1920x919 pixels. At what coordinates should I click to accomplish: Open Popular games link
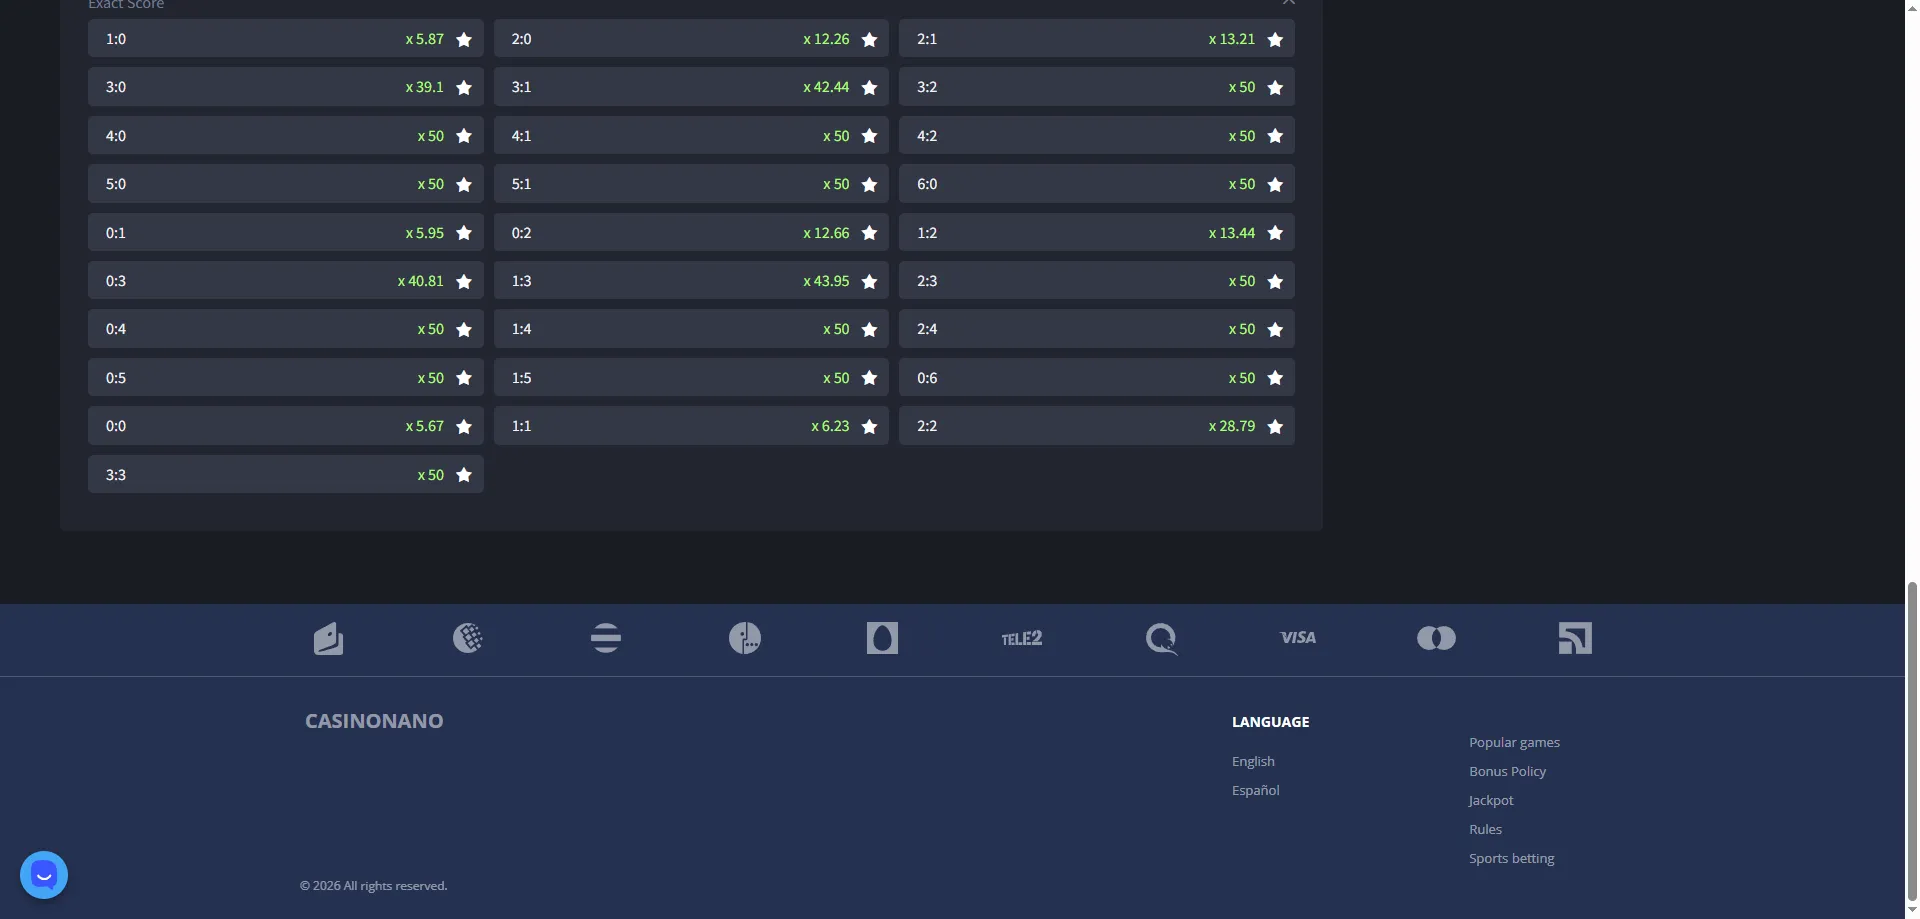click(1514, 742)
